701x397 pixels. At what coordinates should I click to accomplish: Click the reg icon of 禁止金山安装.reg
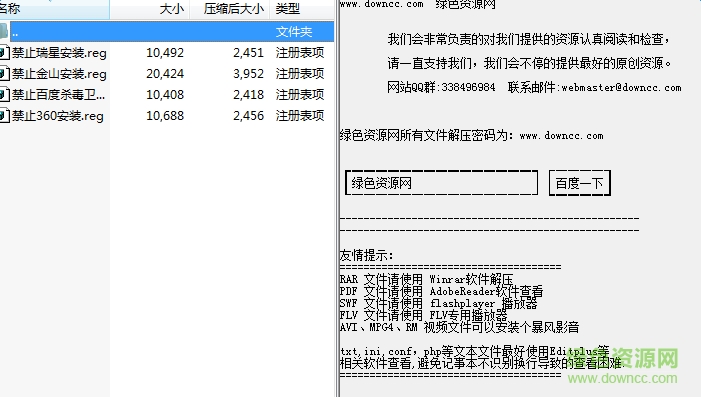pyautogui.click(x=4, y=74)
